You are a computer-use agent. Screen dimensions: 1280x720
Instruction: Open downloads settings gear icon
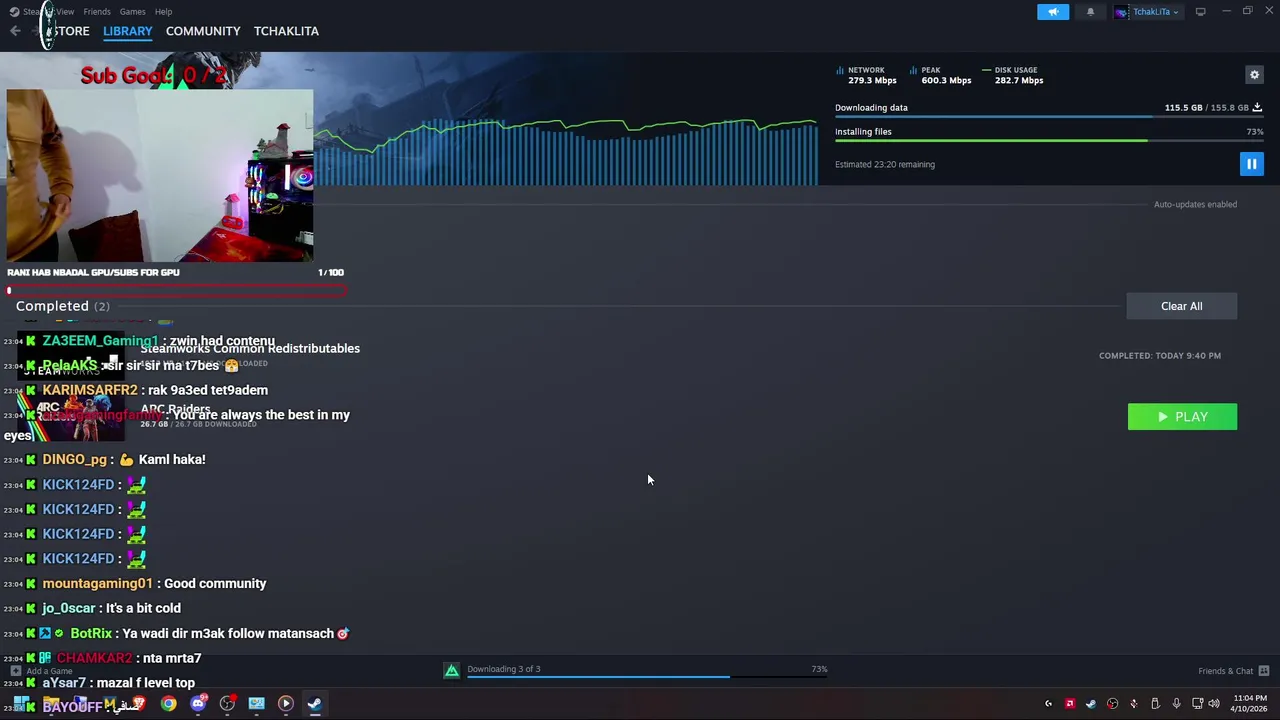coord(1254,75)
